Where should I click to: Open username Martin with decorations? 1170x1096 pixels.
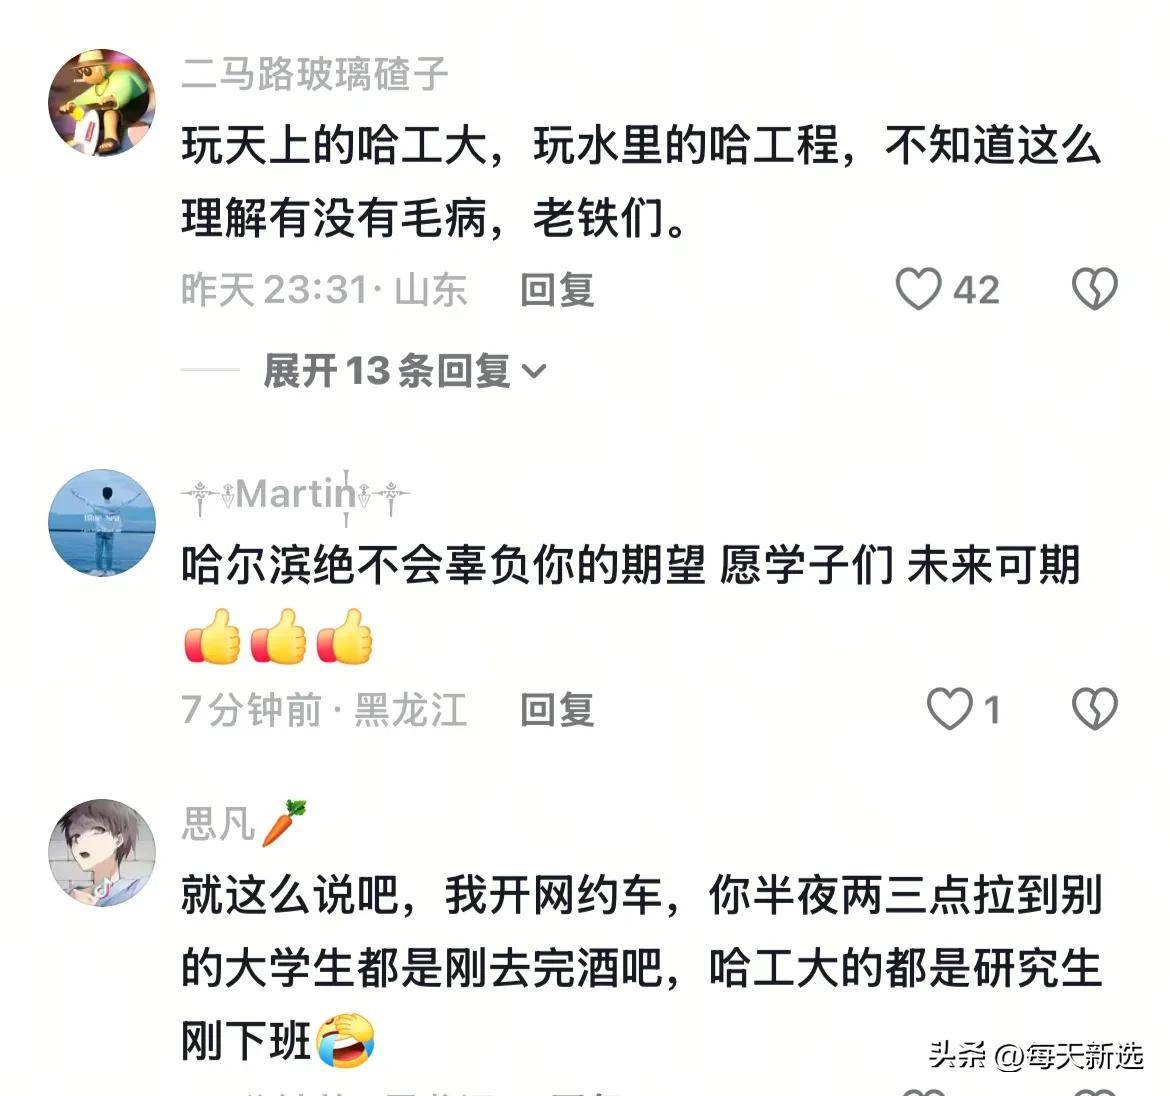[295, 494]
